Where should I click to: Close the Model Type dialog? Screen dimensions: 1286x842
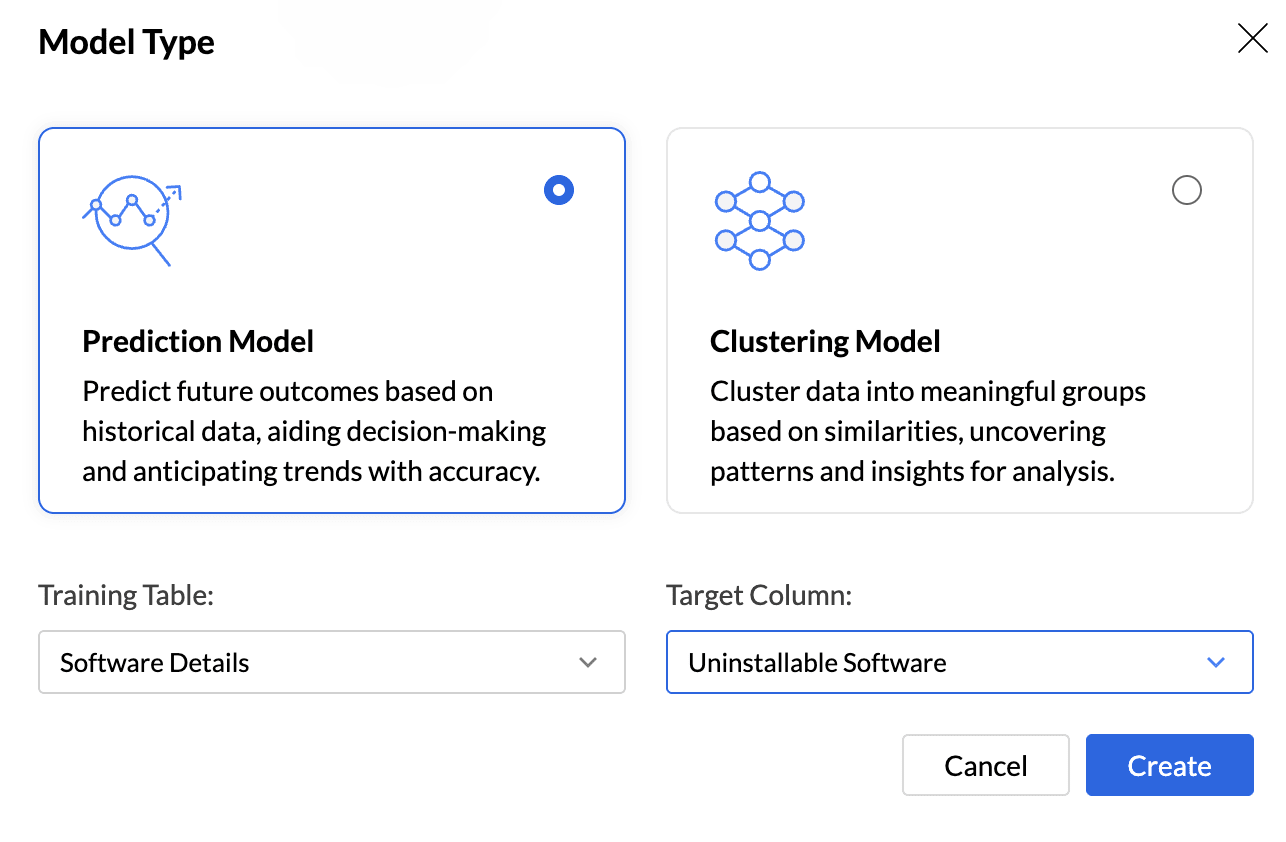pyautogui.click(x=1252, y=39)
